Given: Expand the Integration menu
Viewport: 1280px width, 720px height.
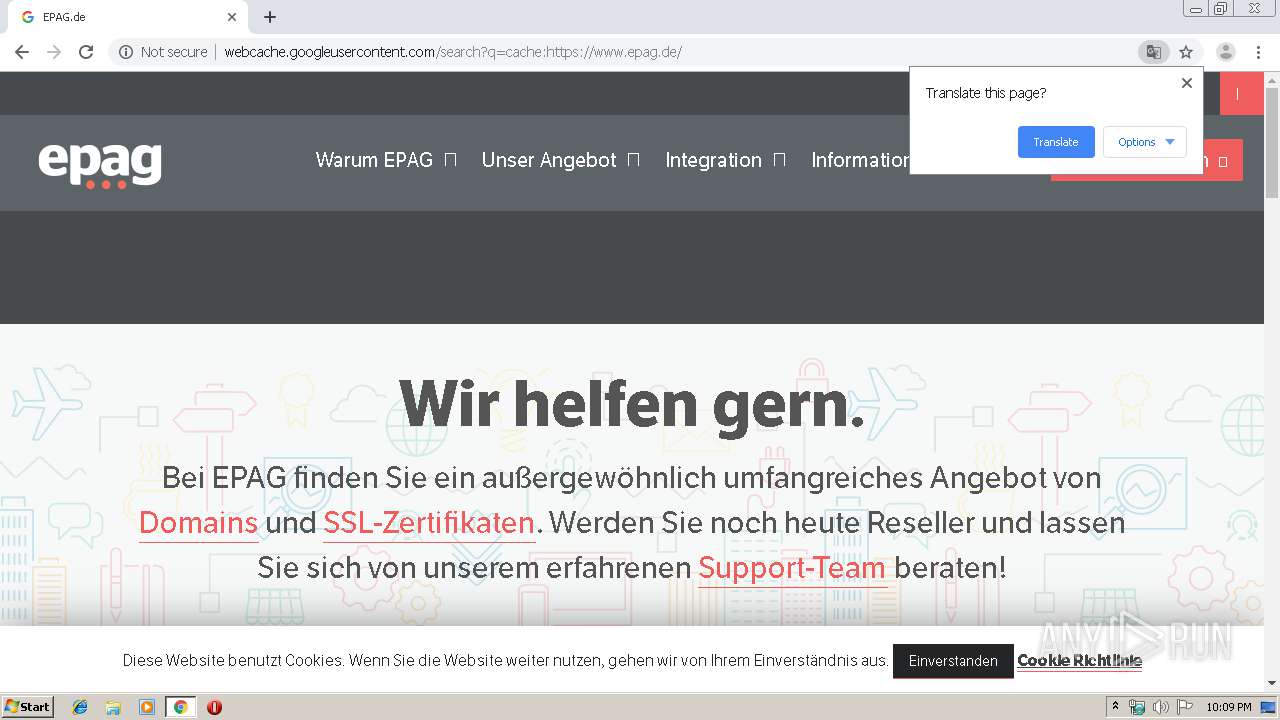Looking at the screenshot, I should (725, 160).
